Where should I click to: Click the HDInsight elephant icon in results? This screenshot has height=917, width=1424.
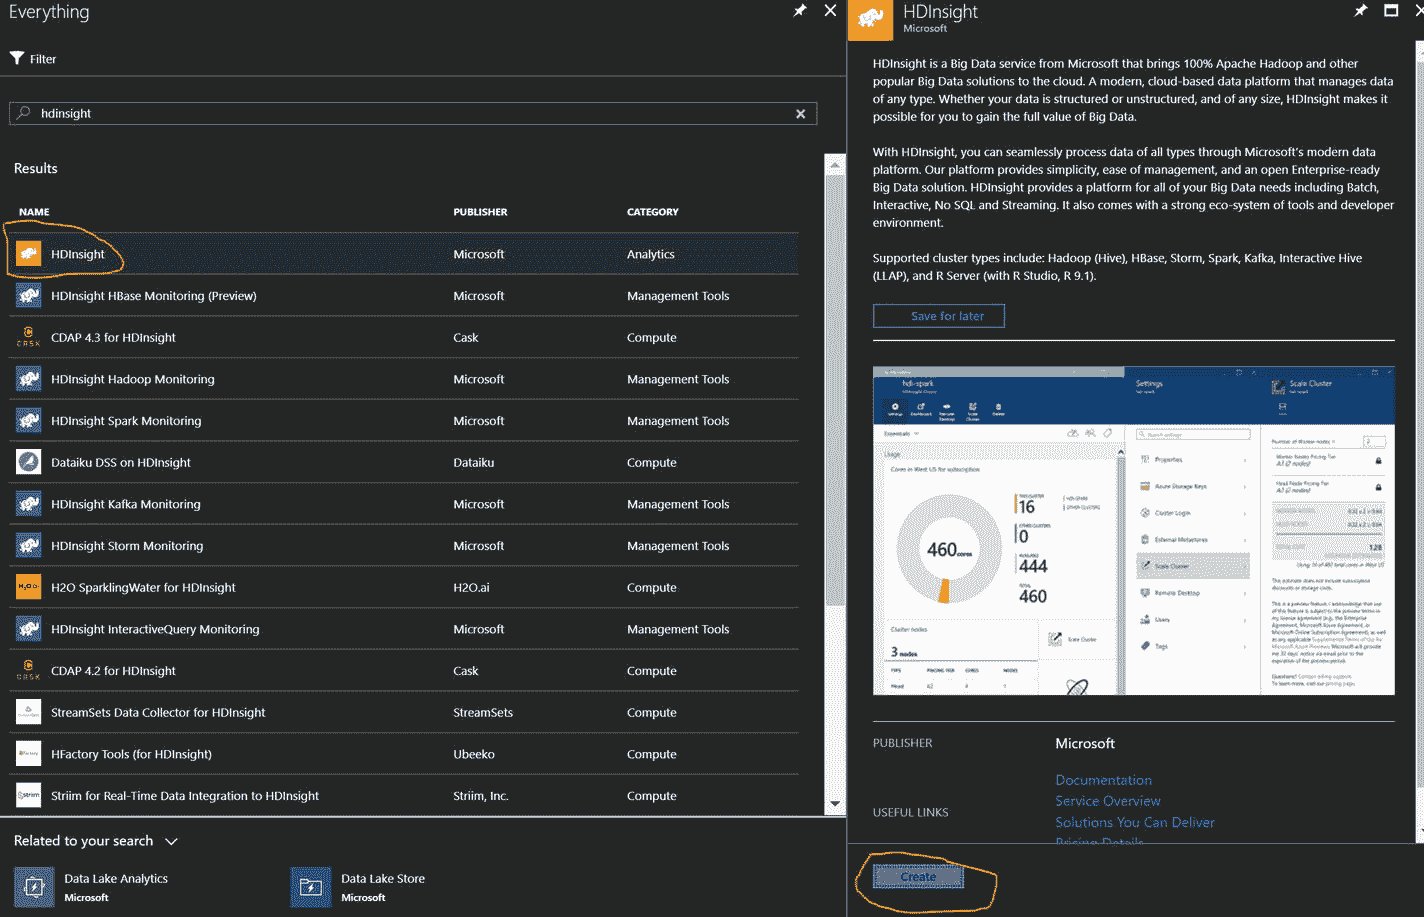click(x=29, y=254)
